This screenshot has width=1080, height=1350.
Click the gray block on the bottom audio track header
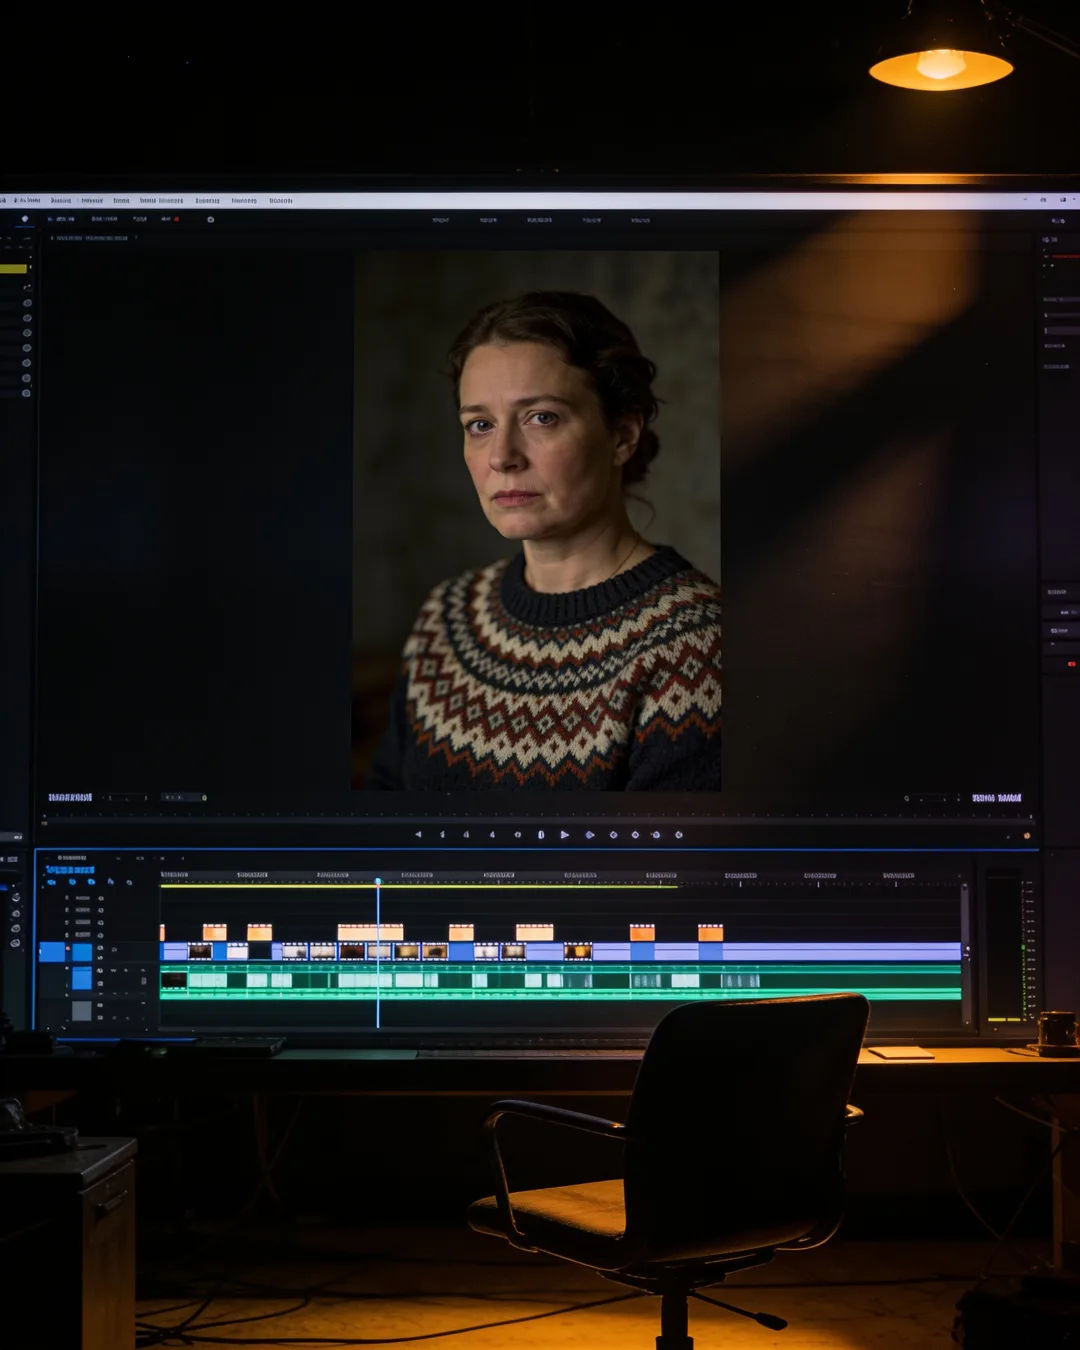click(x=82, y=1011)
